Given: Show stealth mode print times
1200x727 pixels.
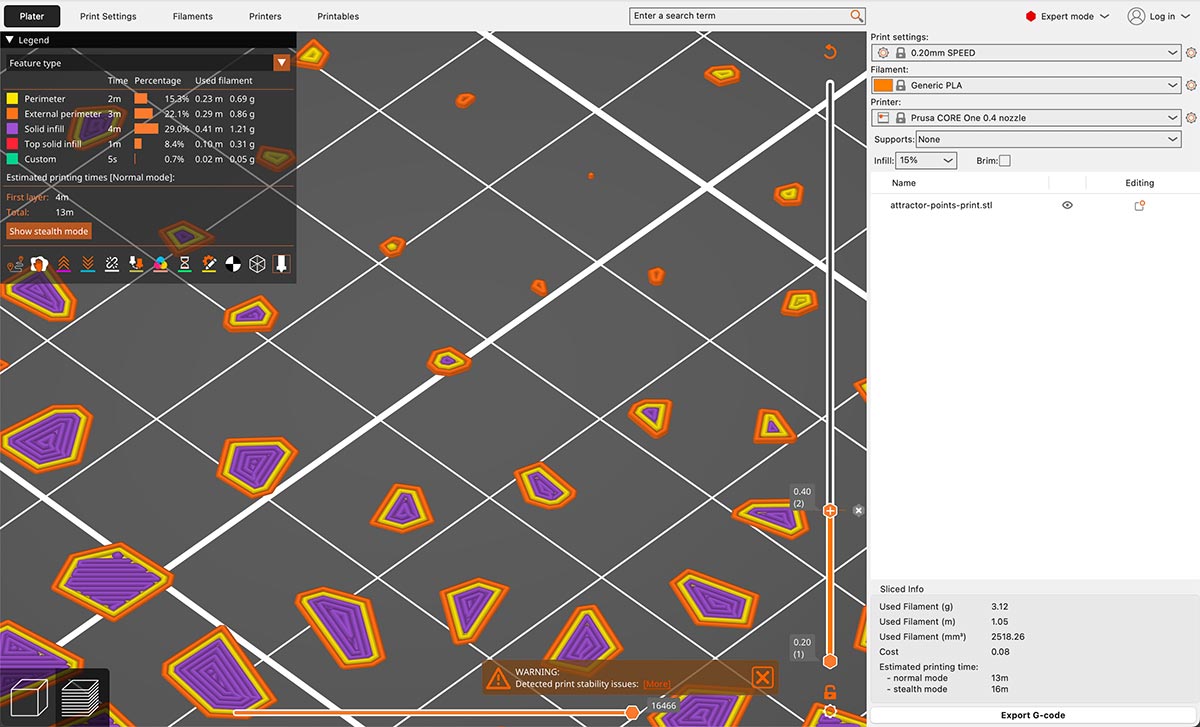Looking at the screenshot, I should click(49, 231).
